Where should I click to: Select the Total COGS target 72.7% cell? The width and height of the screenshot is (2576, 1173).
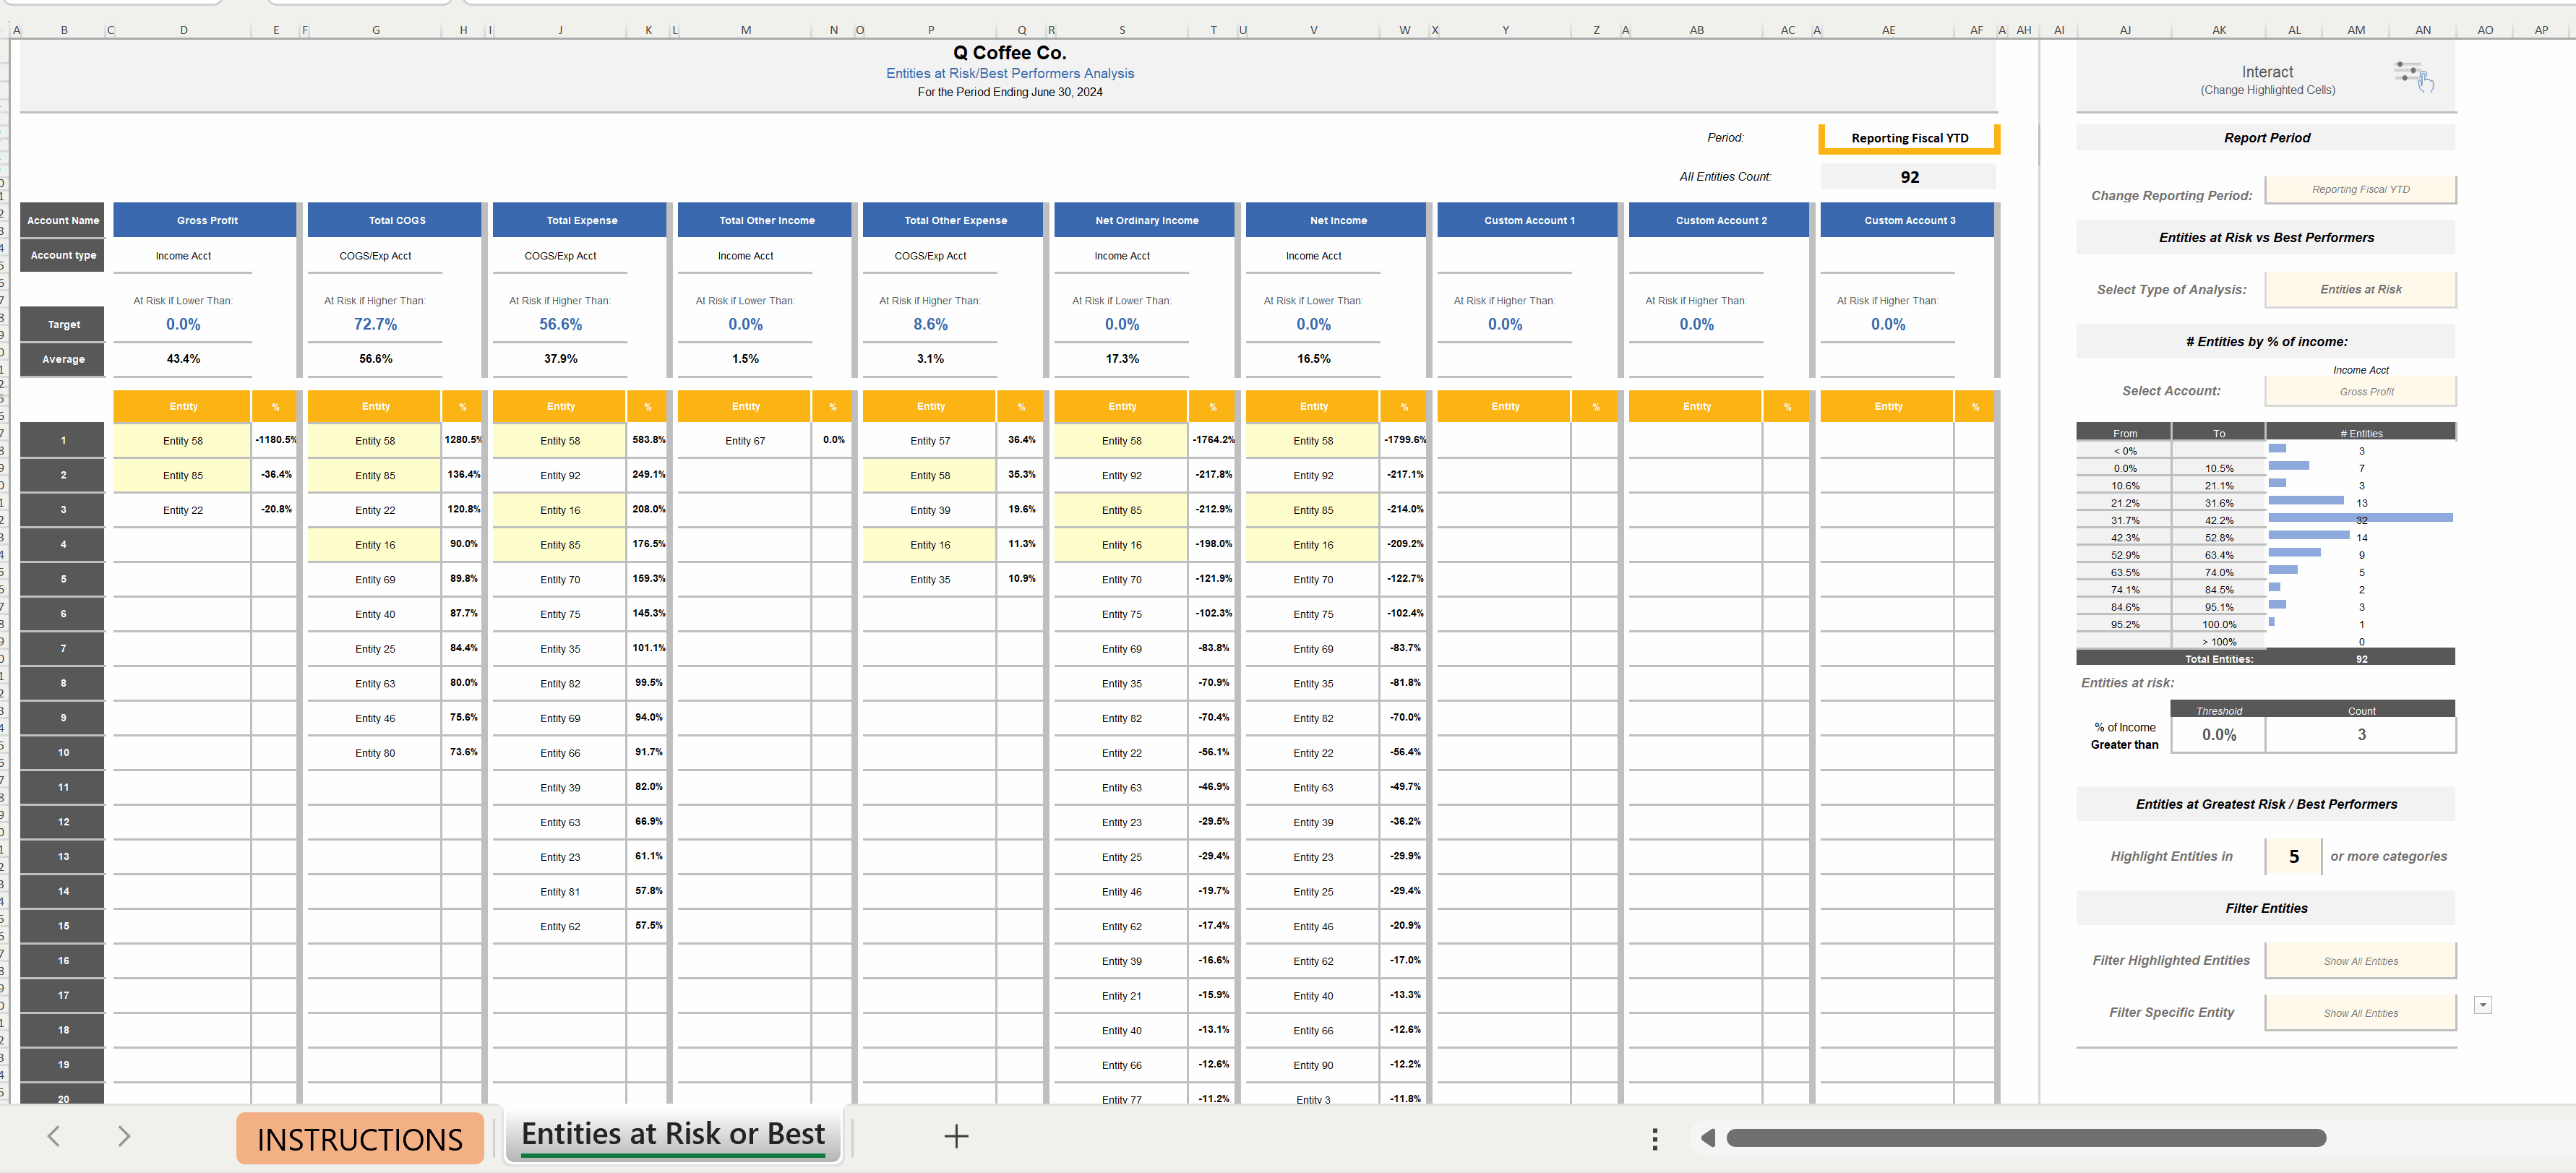[375, 325]
